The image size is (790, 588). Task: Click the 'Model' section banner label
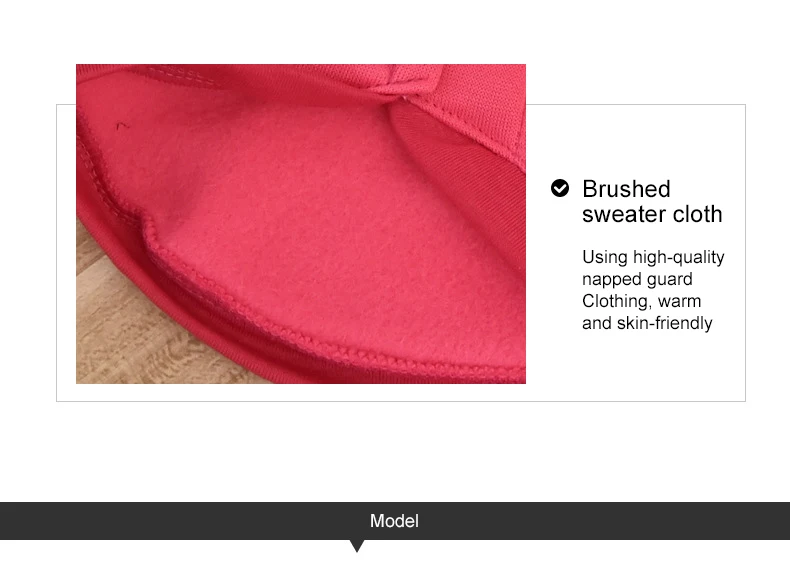(x=394, y=521)
